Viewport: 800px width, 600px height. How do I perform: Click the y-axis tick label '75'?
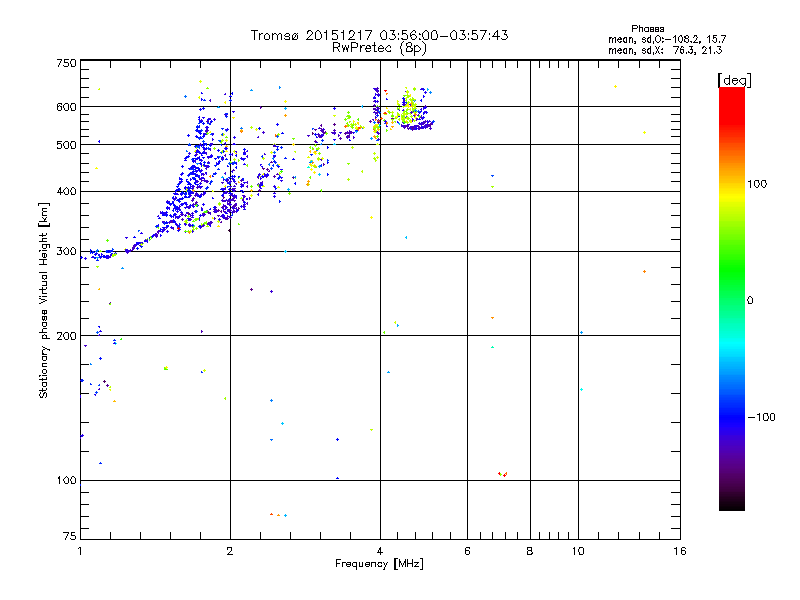pyautogui.click(x=70, y=536)
